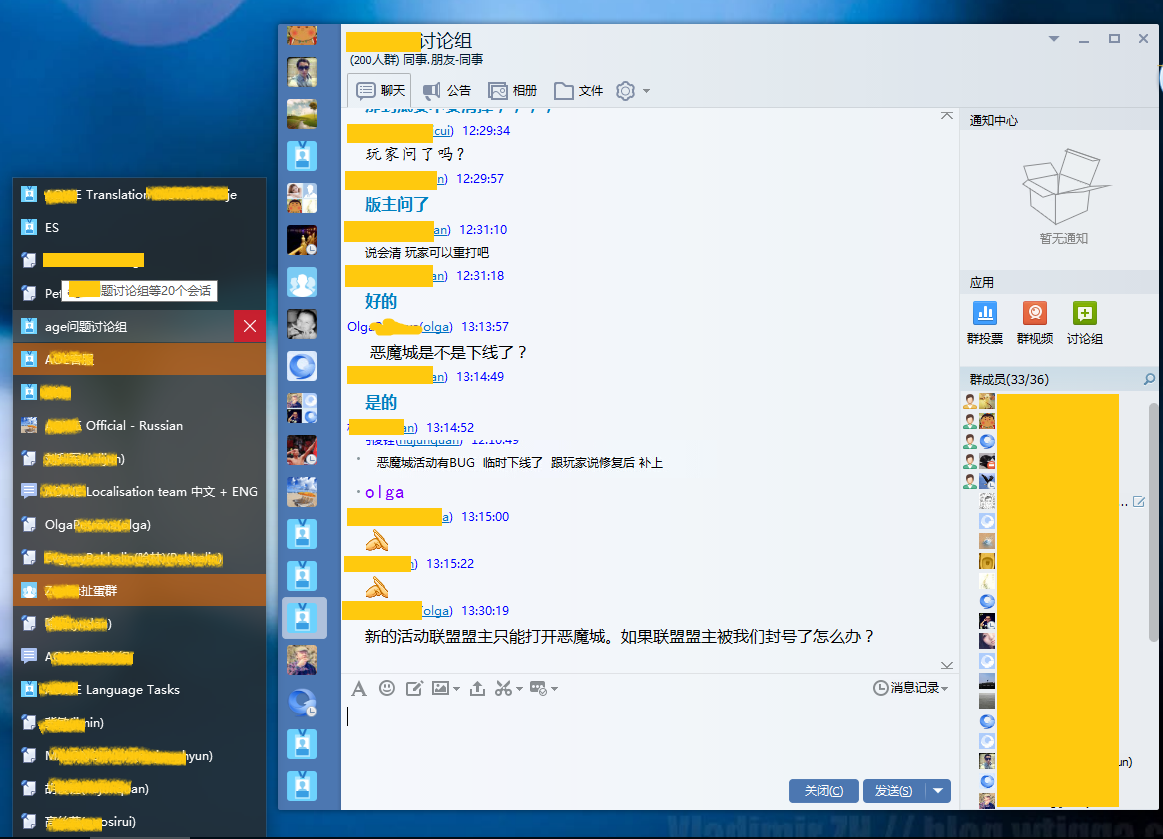Viewport: 1163px width, 839px height.
Task: Open the 消息记录 history dropdown arrow
Action: 944,689
